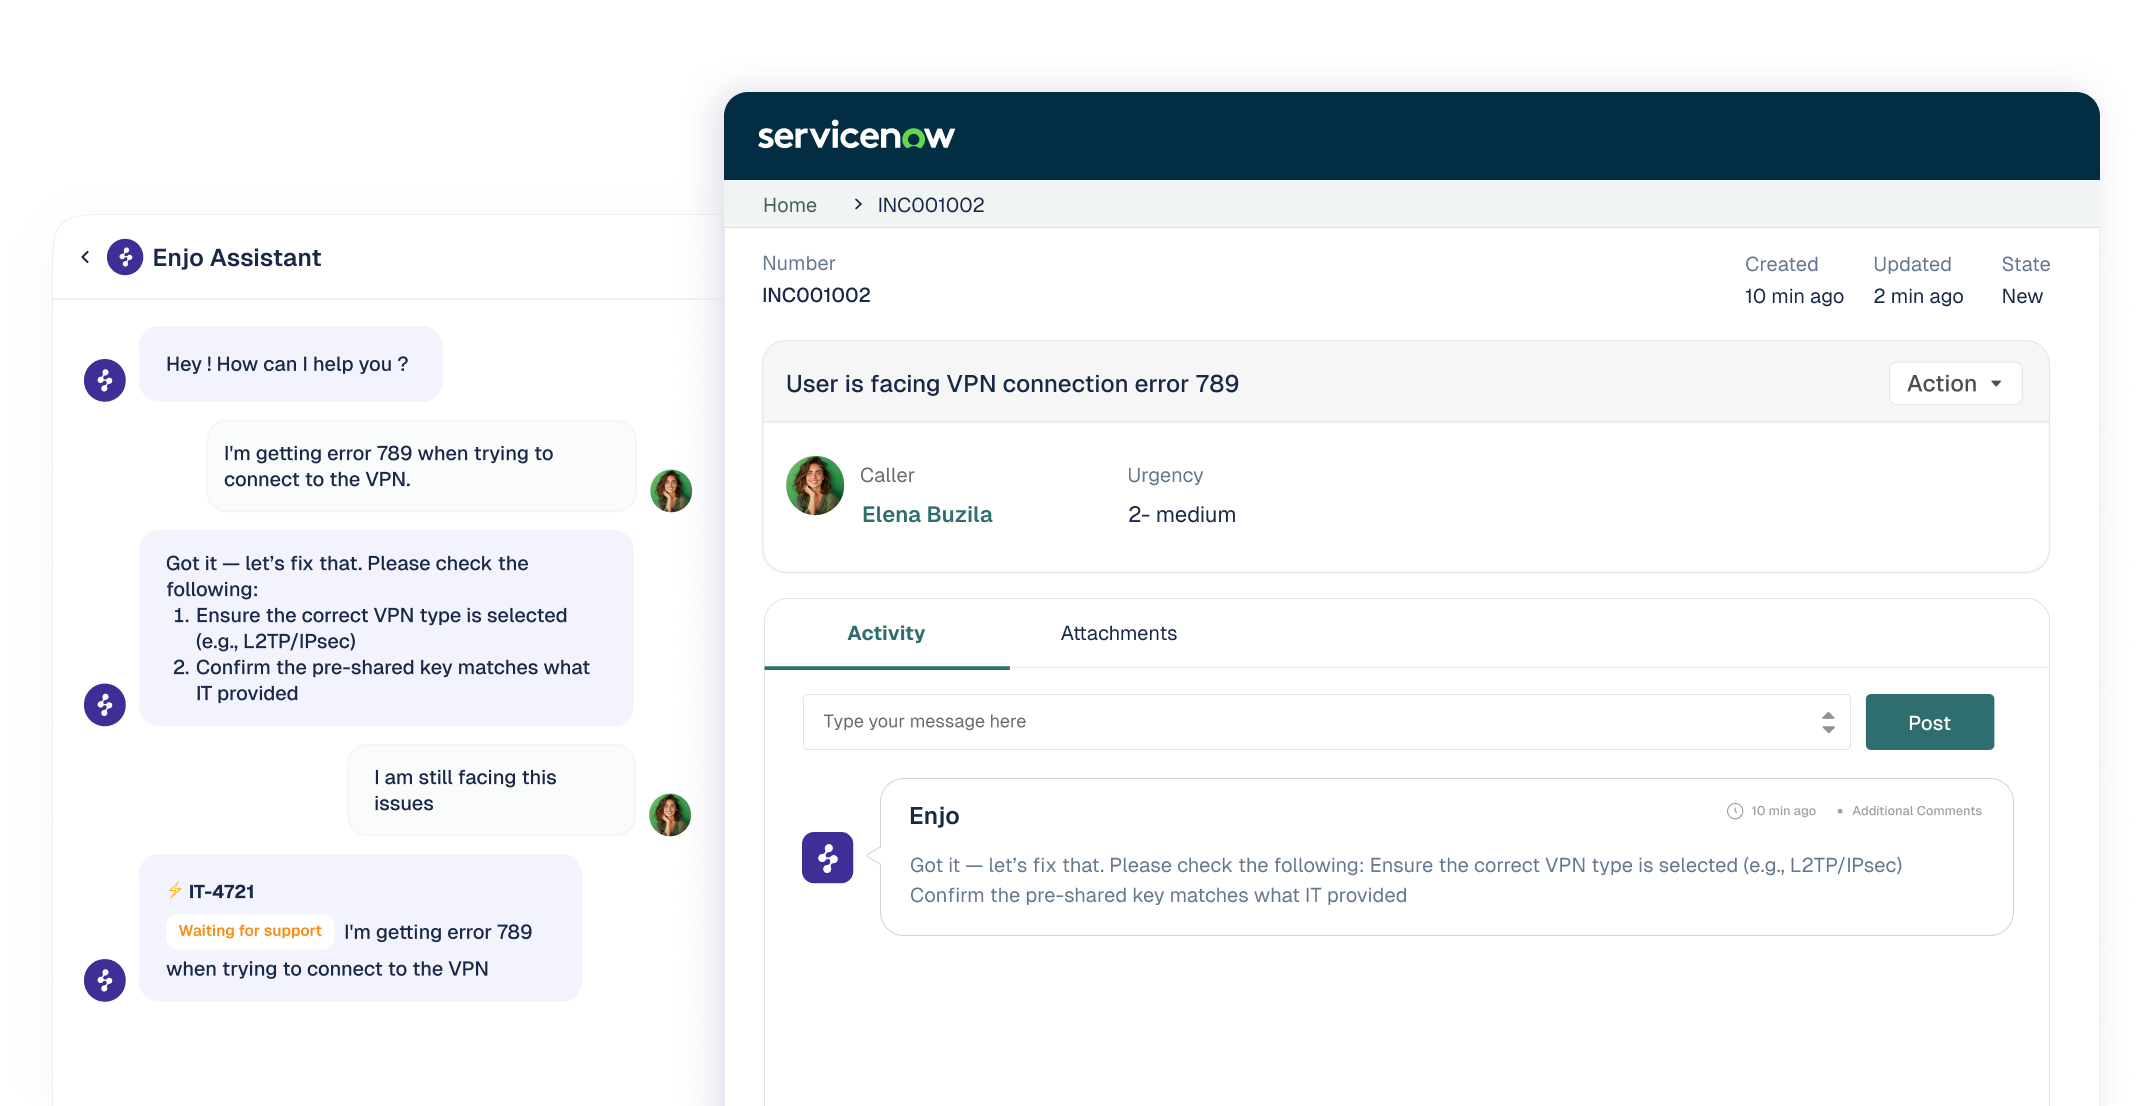Click the 'Ensure the correct VPN type' step in chat
Viewport: 2150px width, 1106px height.
click(x=370, y=628)
